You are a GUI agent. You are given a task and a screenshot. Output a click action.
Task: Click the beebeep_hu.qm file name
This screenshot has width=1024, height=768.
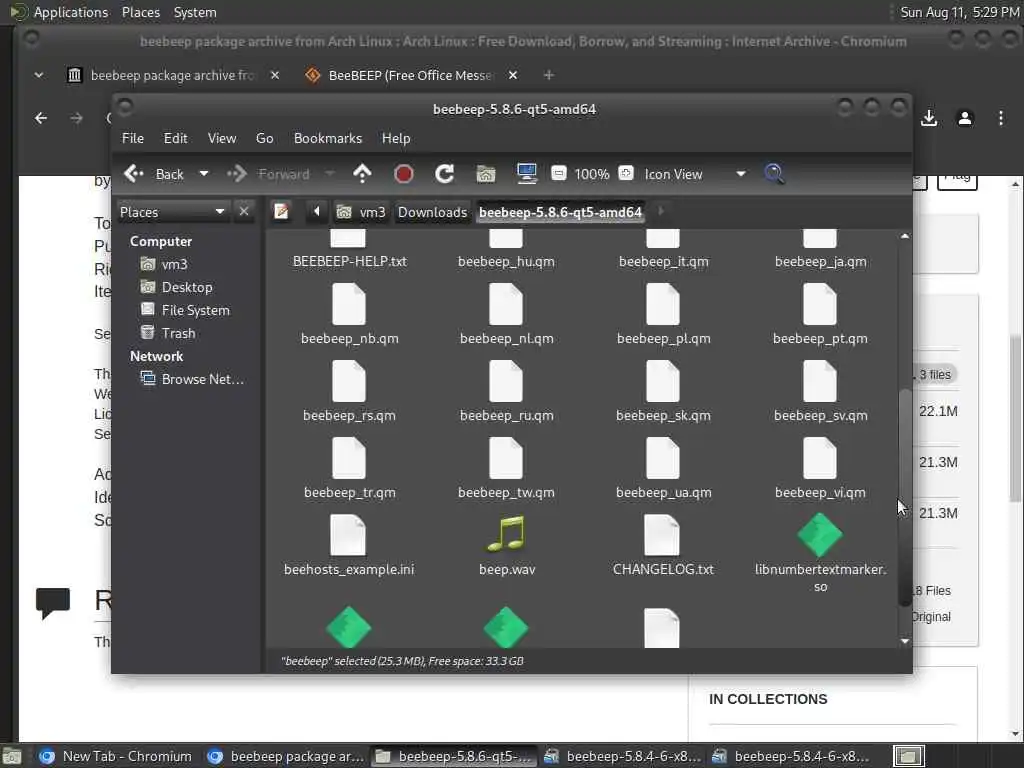pyautogui.click(x=506, y=261)
